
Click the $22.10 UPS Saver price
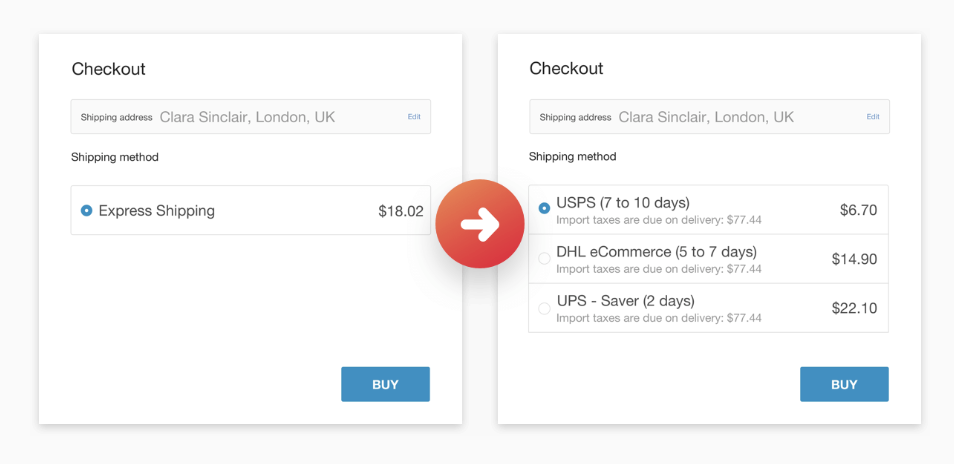click(x=854, y=308)
